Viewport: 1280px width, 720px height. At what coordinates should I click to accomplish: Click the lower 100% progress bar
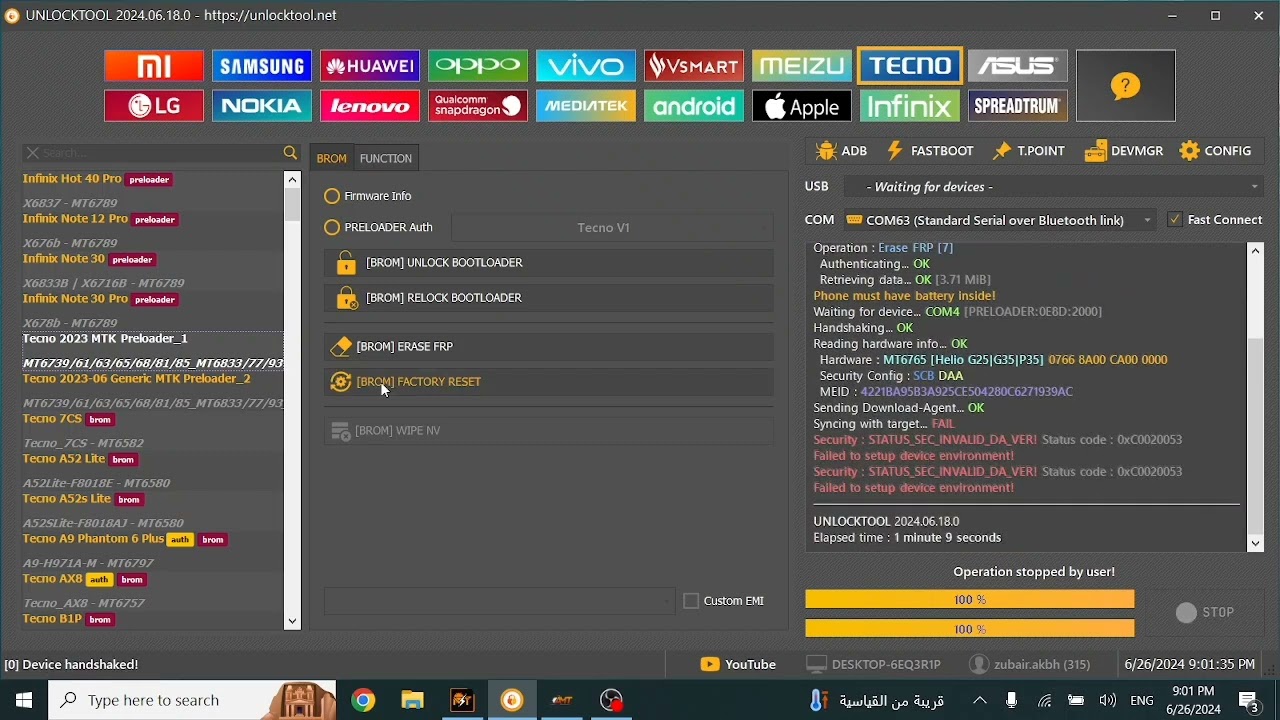[x=970, y=629]
